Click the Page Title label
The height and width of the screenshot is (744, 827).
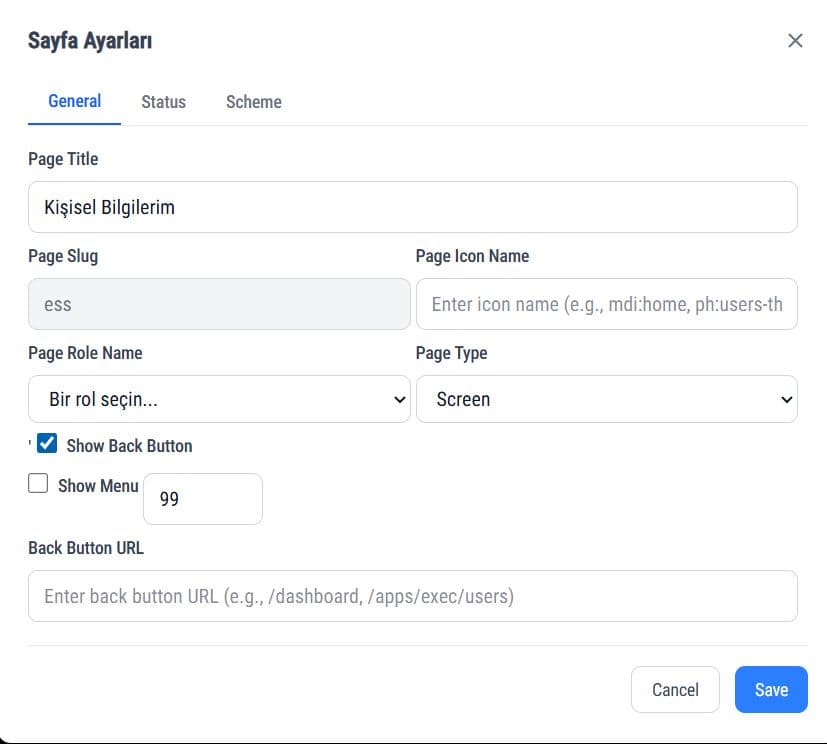pyautogui.click(x=63, y=159)
